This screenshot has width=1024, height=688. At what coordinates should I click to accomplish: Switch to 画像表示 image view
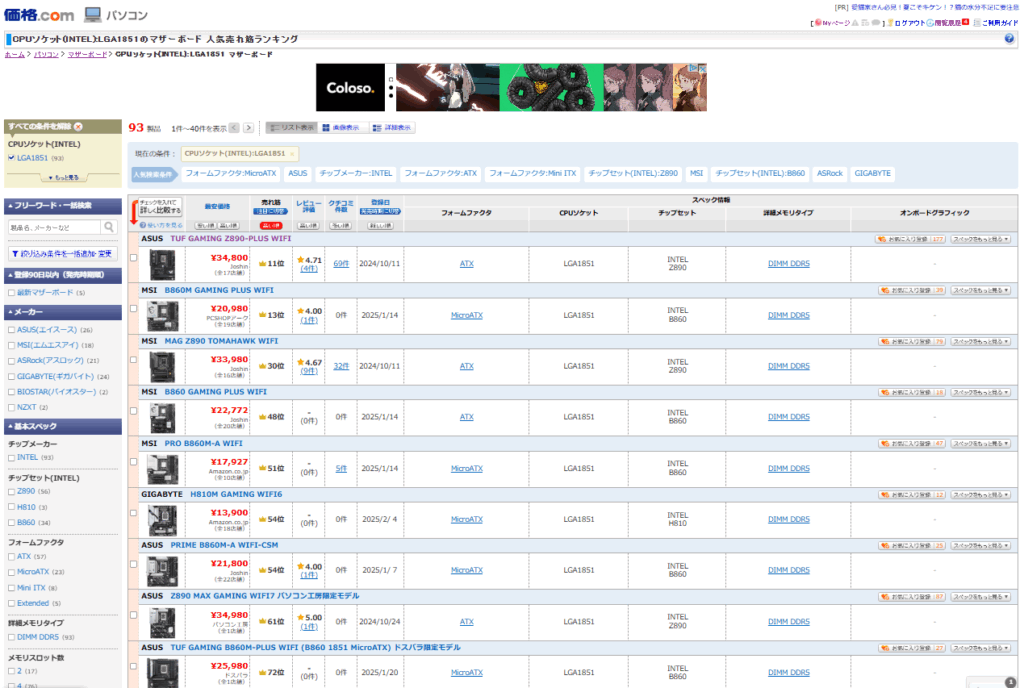pos(341,128)
